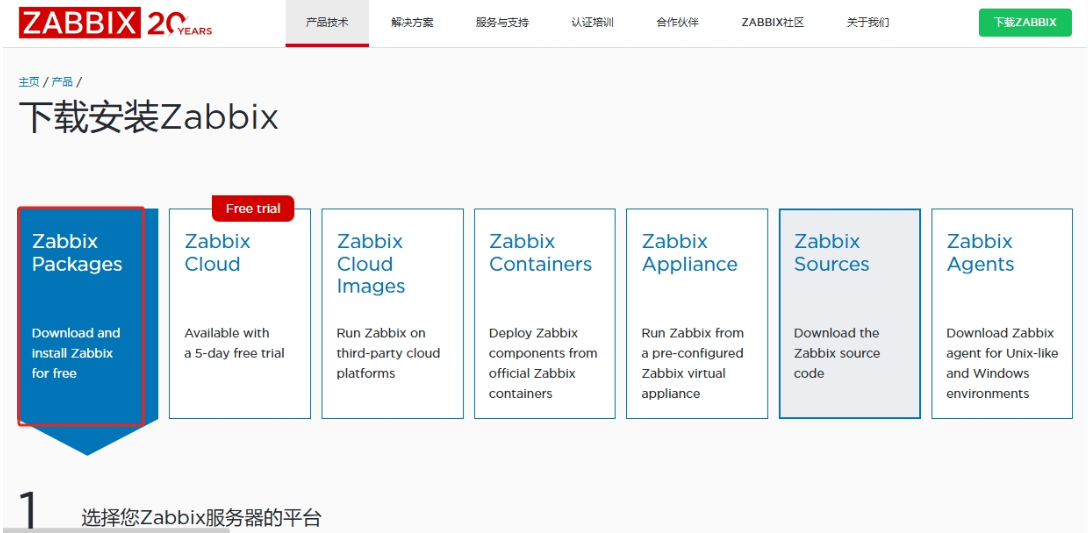Open the 服务与支持 menu
The height and width of the screenshot is (533, 1088).
pyautogui.click(x=502, y=23)
